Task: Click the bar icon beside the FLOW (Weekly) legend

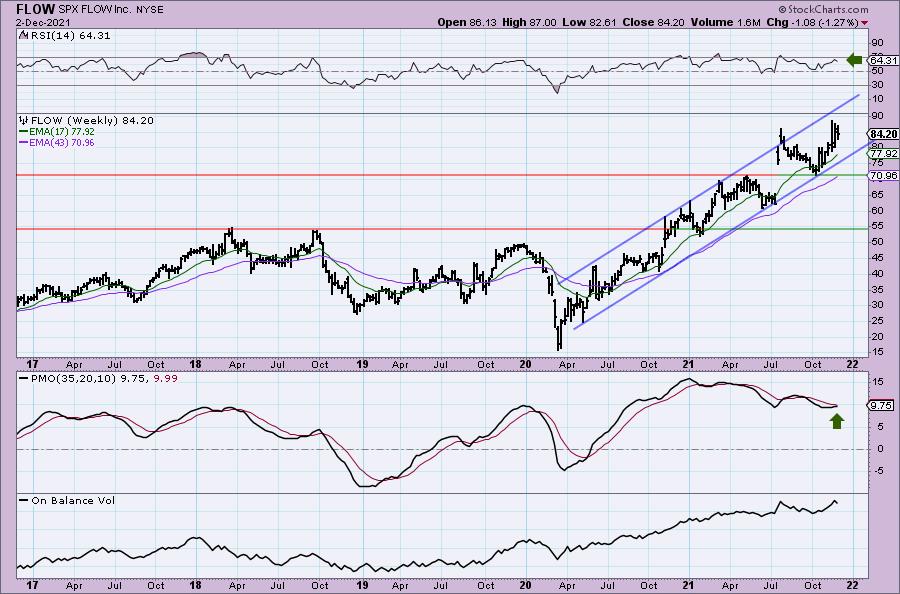Action: (24, 121)
